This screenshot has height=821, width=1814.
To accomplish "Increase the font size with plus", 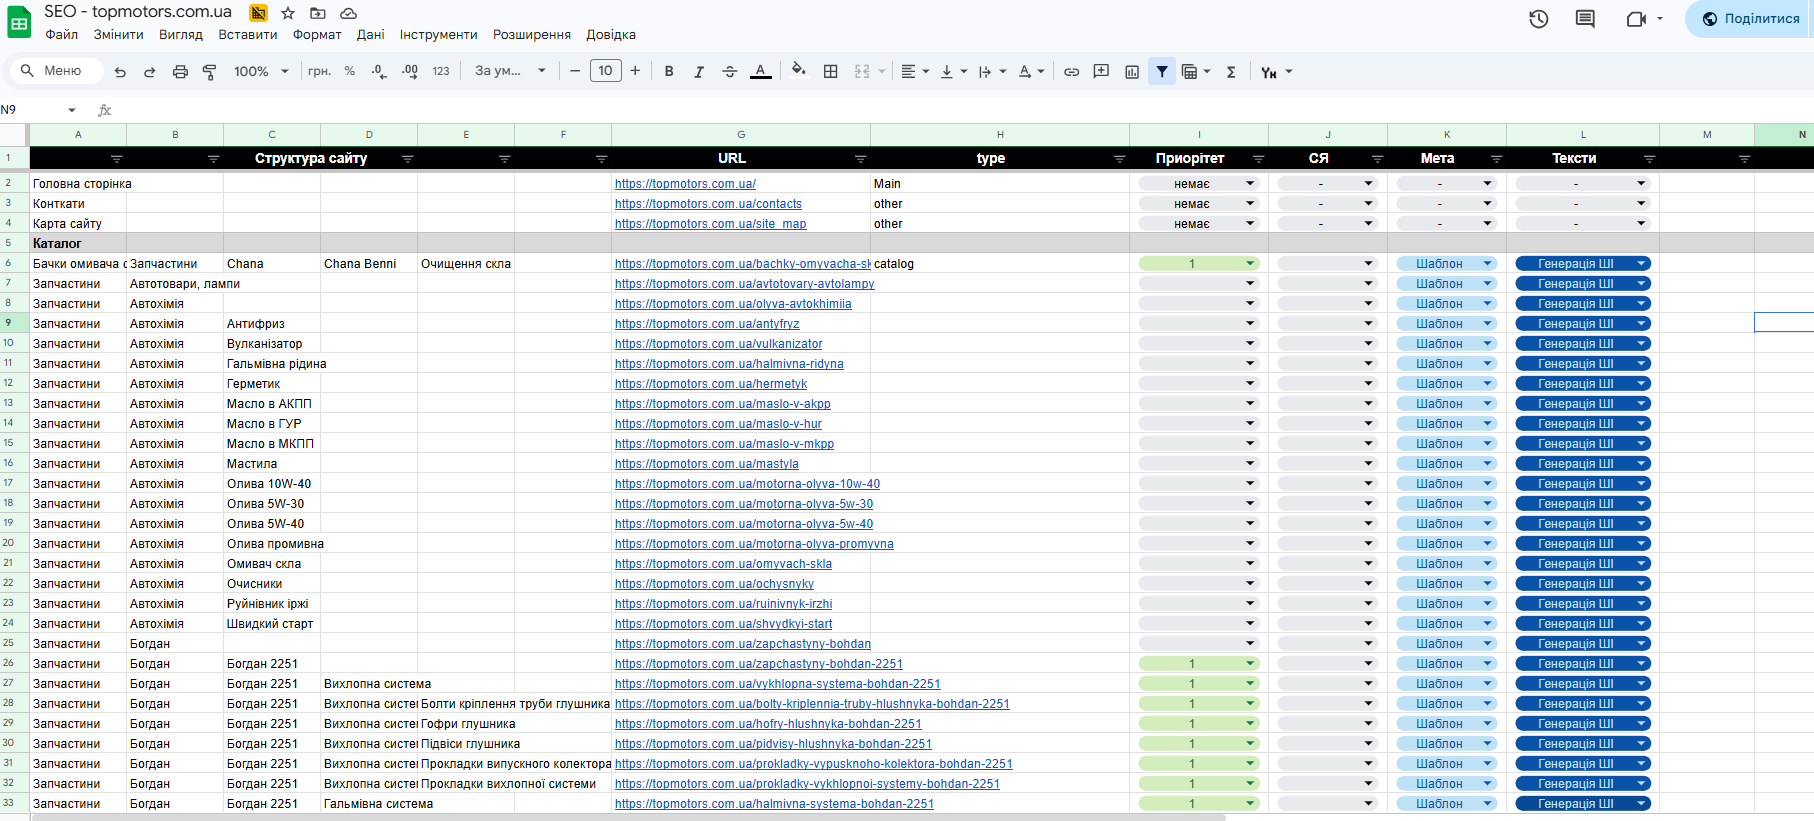I will click(635, 71).
